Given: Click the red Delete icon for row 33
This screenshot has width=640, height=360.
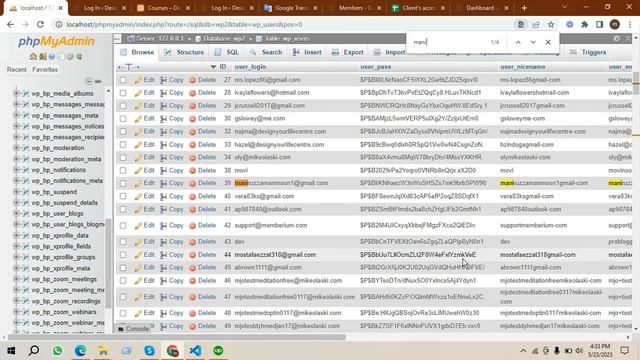Looking at the screenshot, I should 193,145.
